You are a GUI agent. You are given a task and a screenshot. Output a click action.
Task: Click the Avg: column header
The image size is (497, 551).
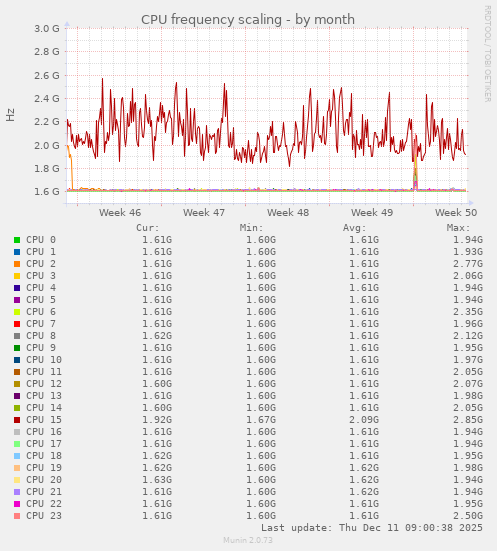(x=355, y=228)
